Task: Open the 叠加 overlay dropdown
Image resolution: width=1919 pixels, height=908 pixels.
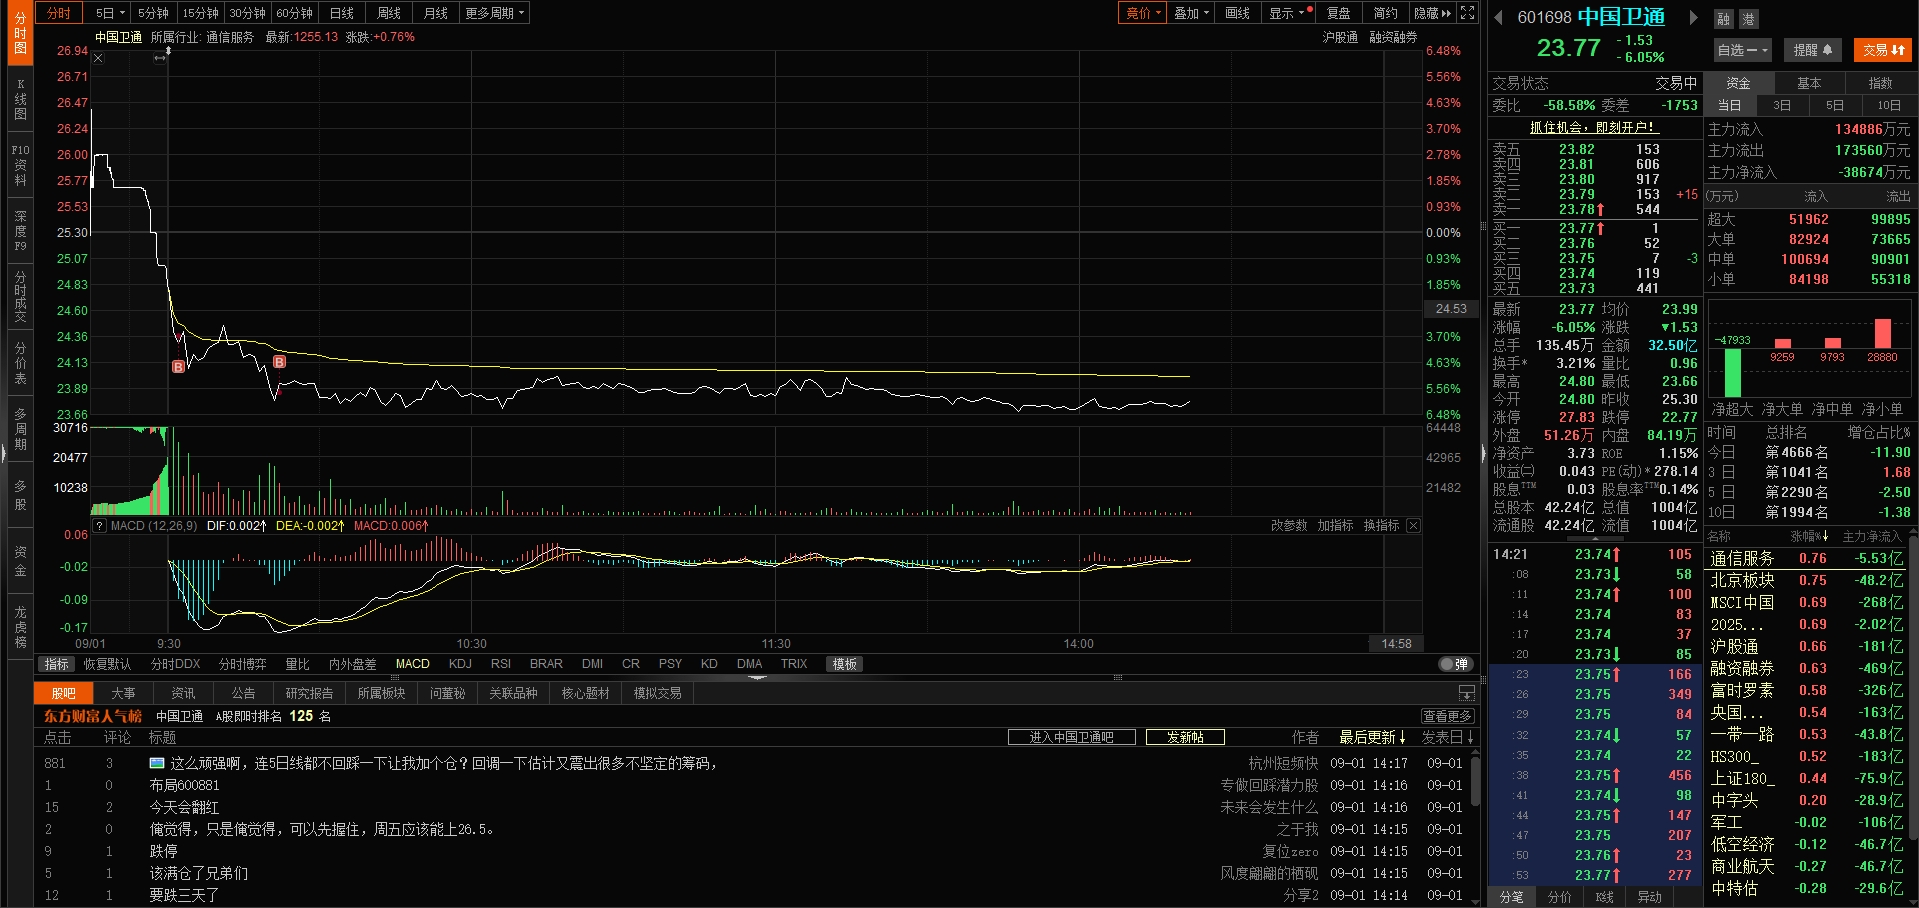Action: [1191, 13]
